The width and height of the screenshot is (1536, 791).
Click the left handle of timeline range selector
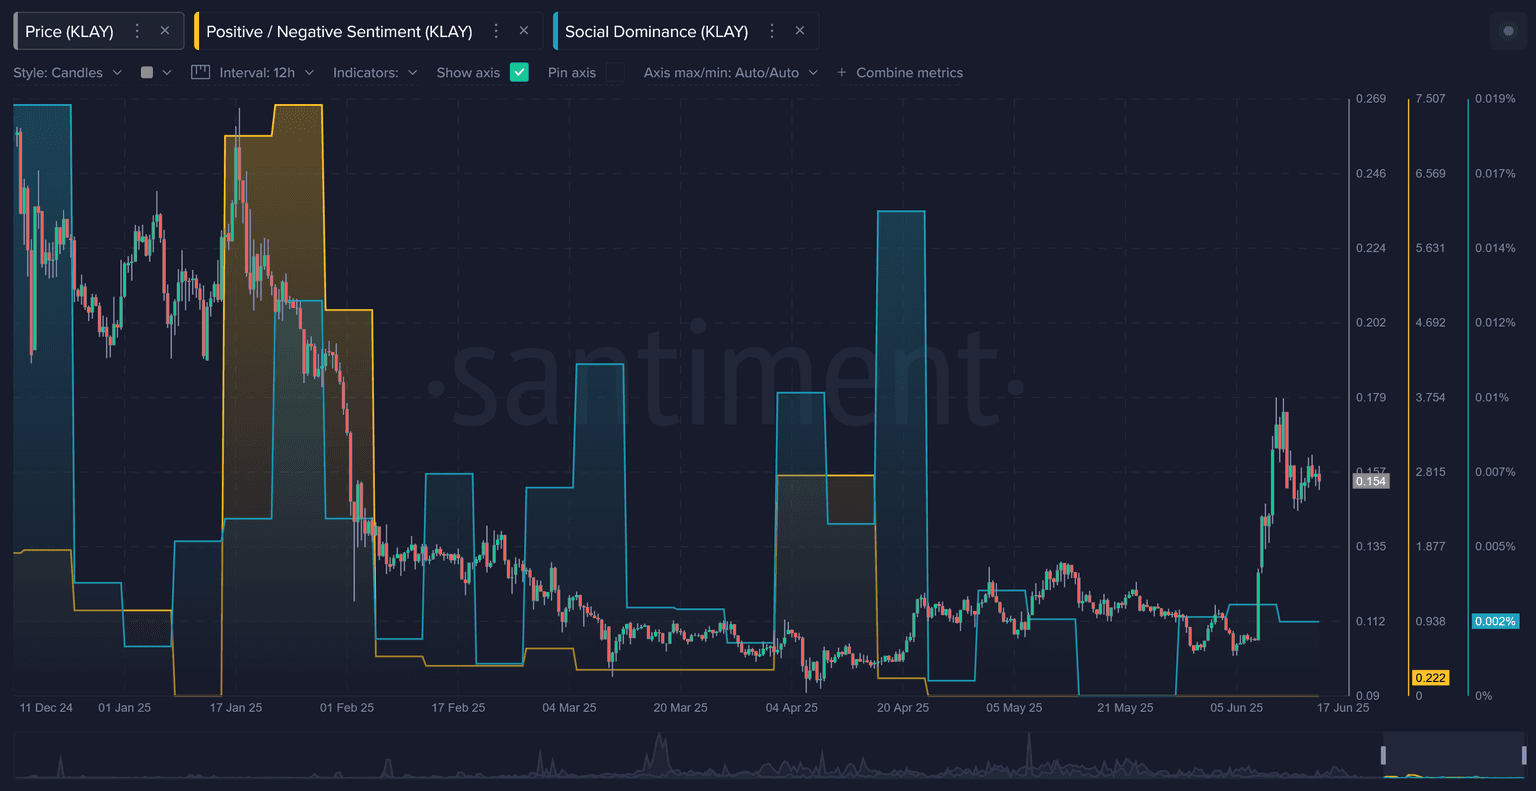1385,754
